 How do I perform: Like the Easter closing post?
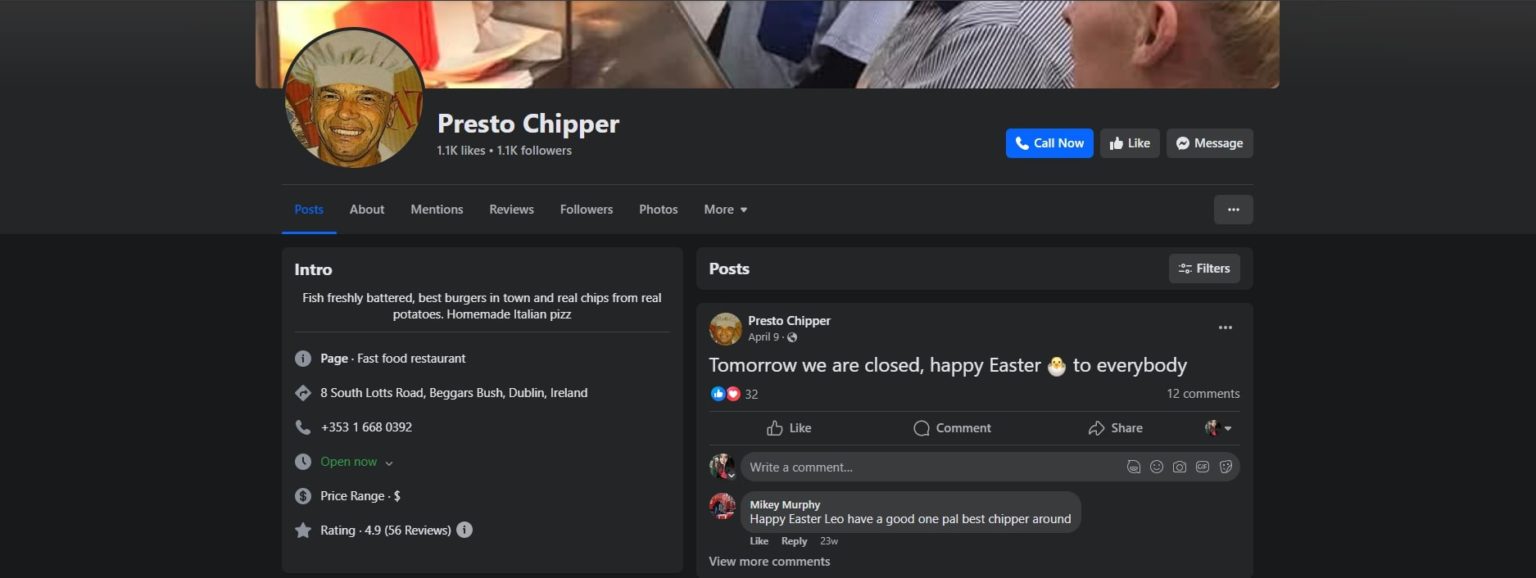pyautogui.click(x=788, y=428)
